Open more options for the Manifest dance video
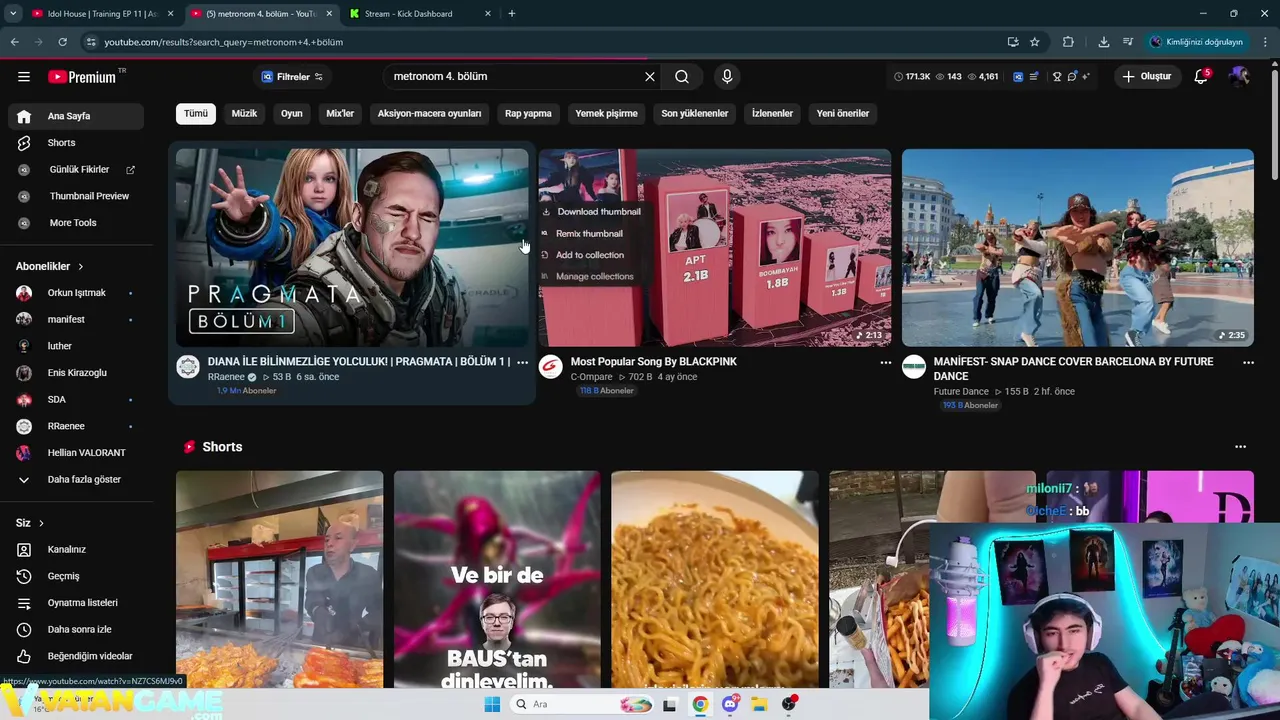The image size is (1280, 720). (x=1248, y=363)
